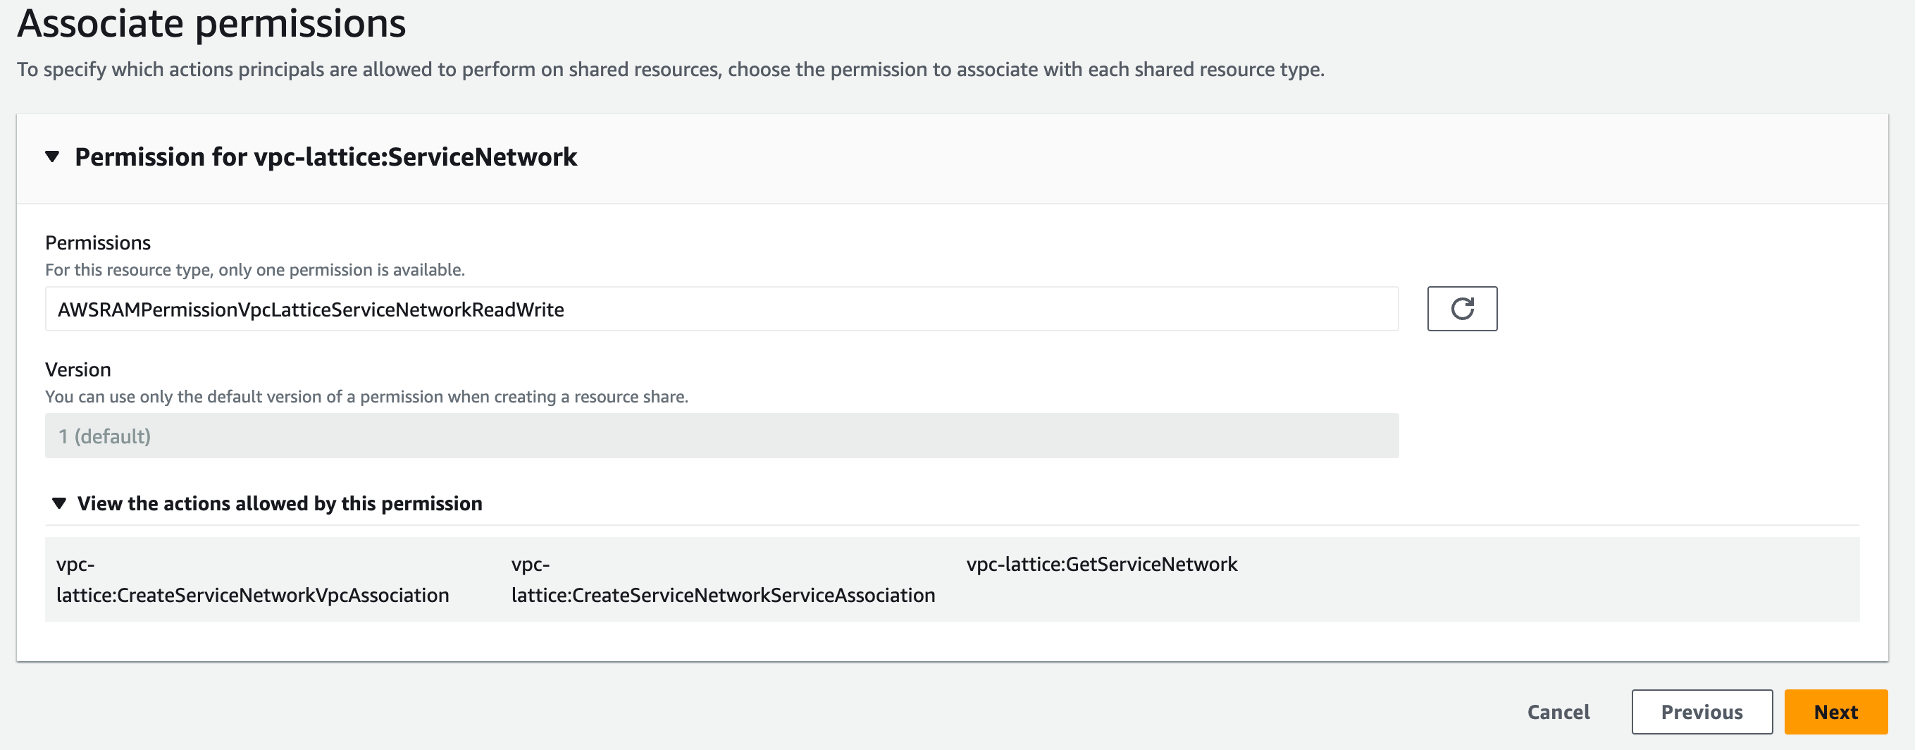Click the Version field label

click(x=78, y=370)
